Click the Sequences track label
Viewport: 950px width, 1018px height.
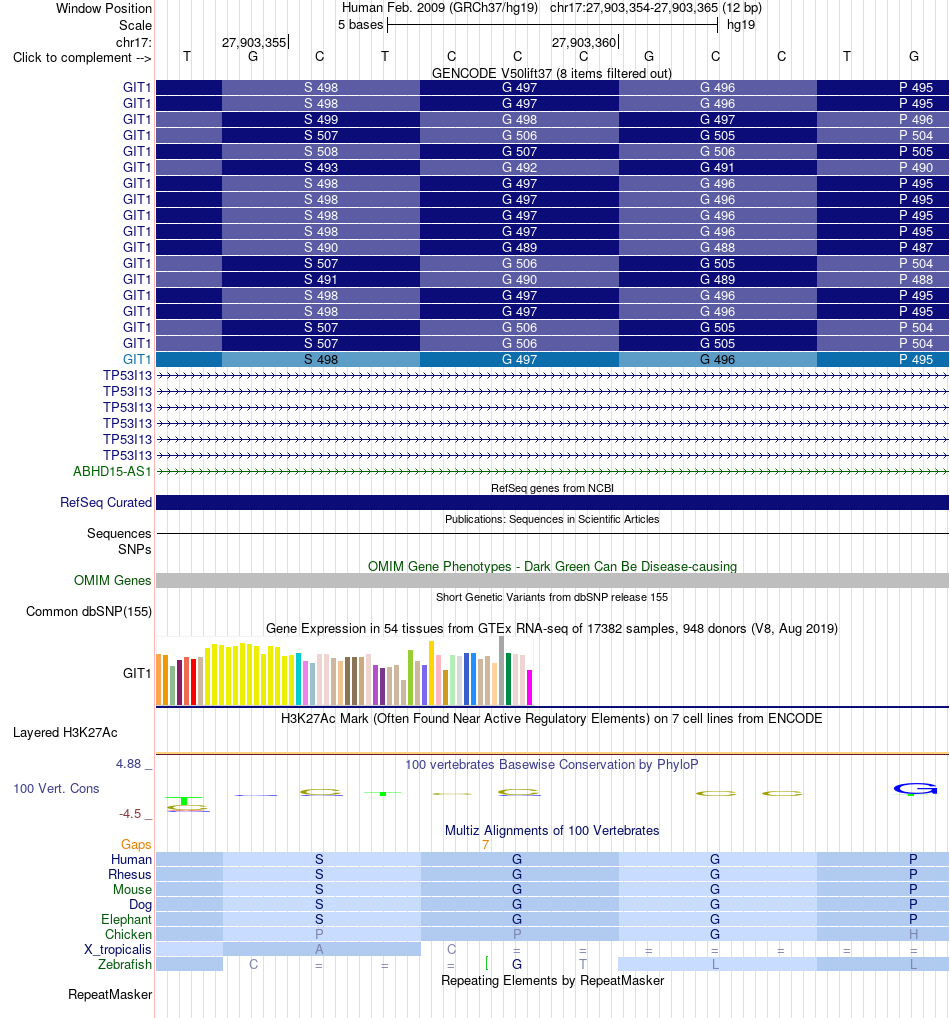point(119,534)
